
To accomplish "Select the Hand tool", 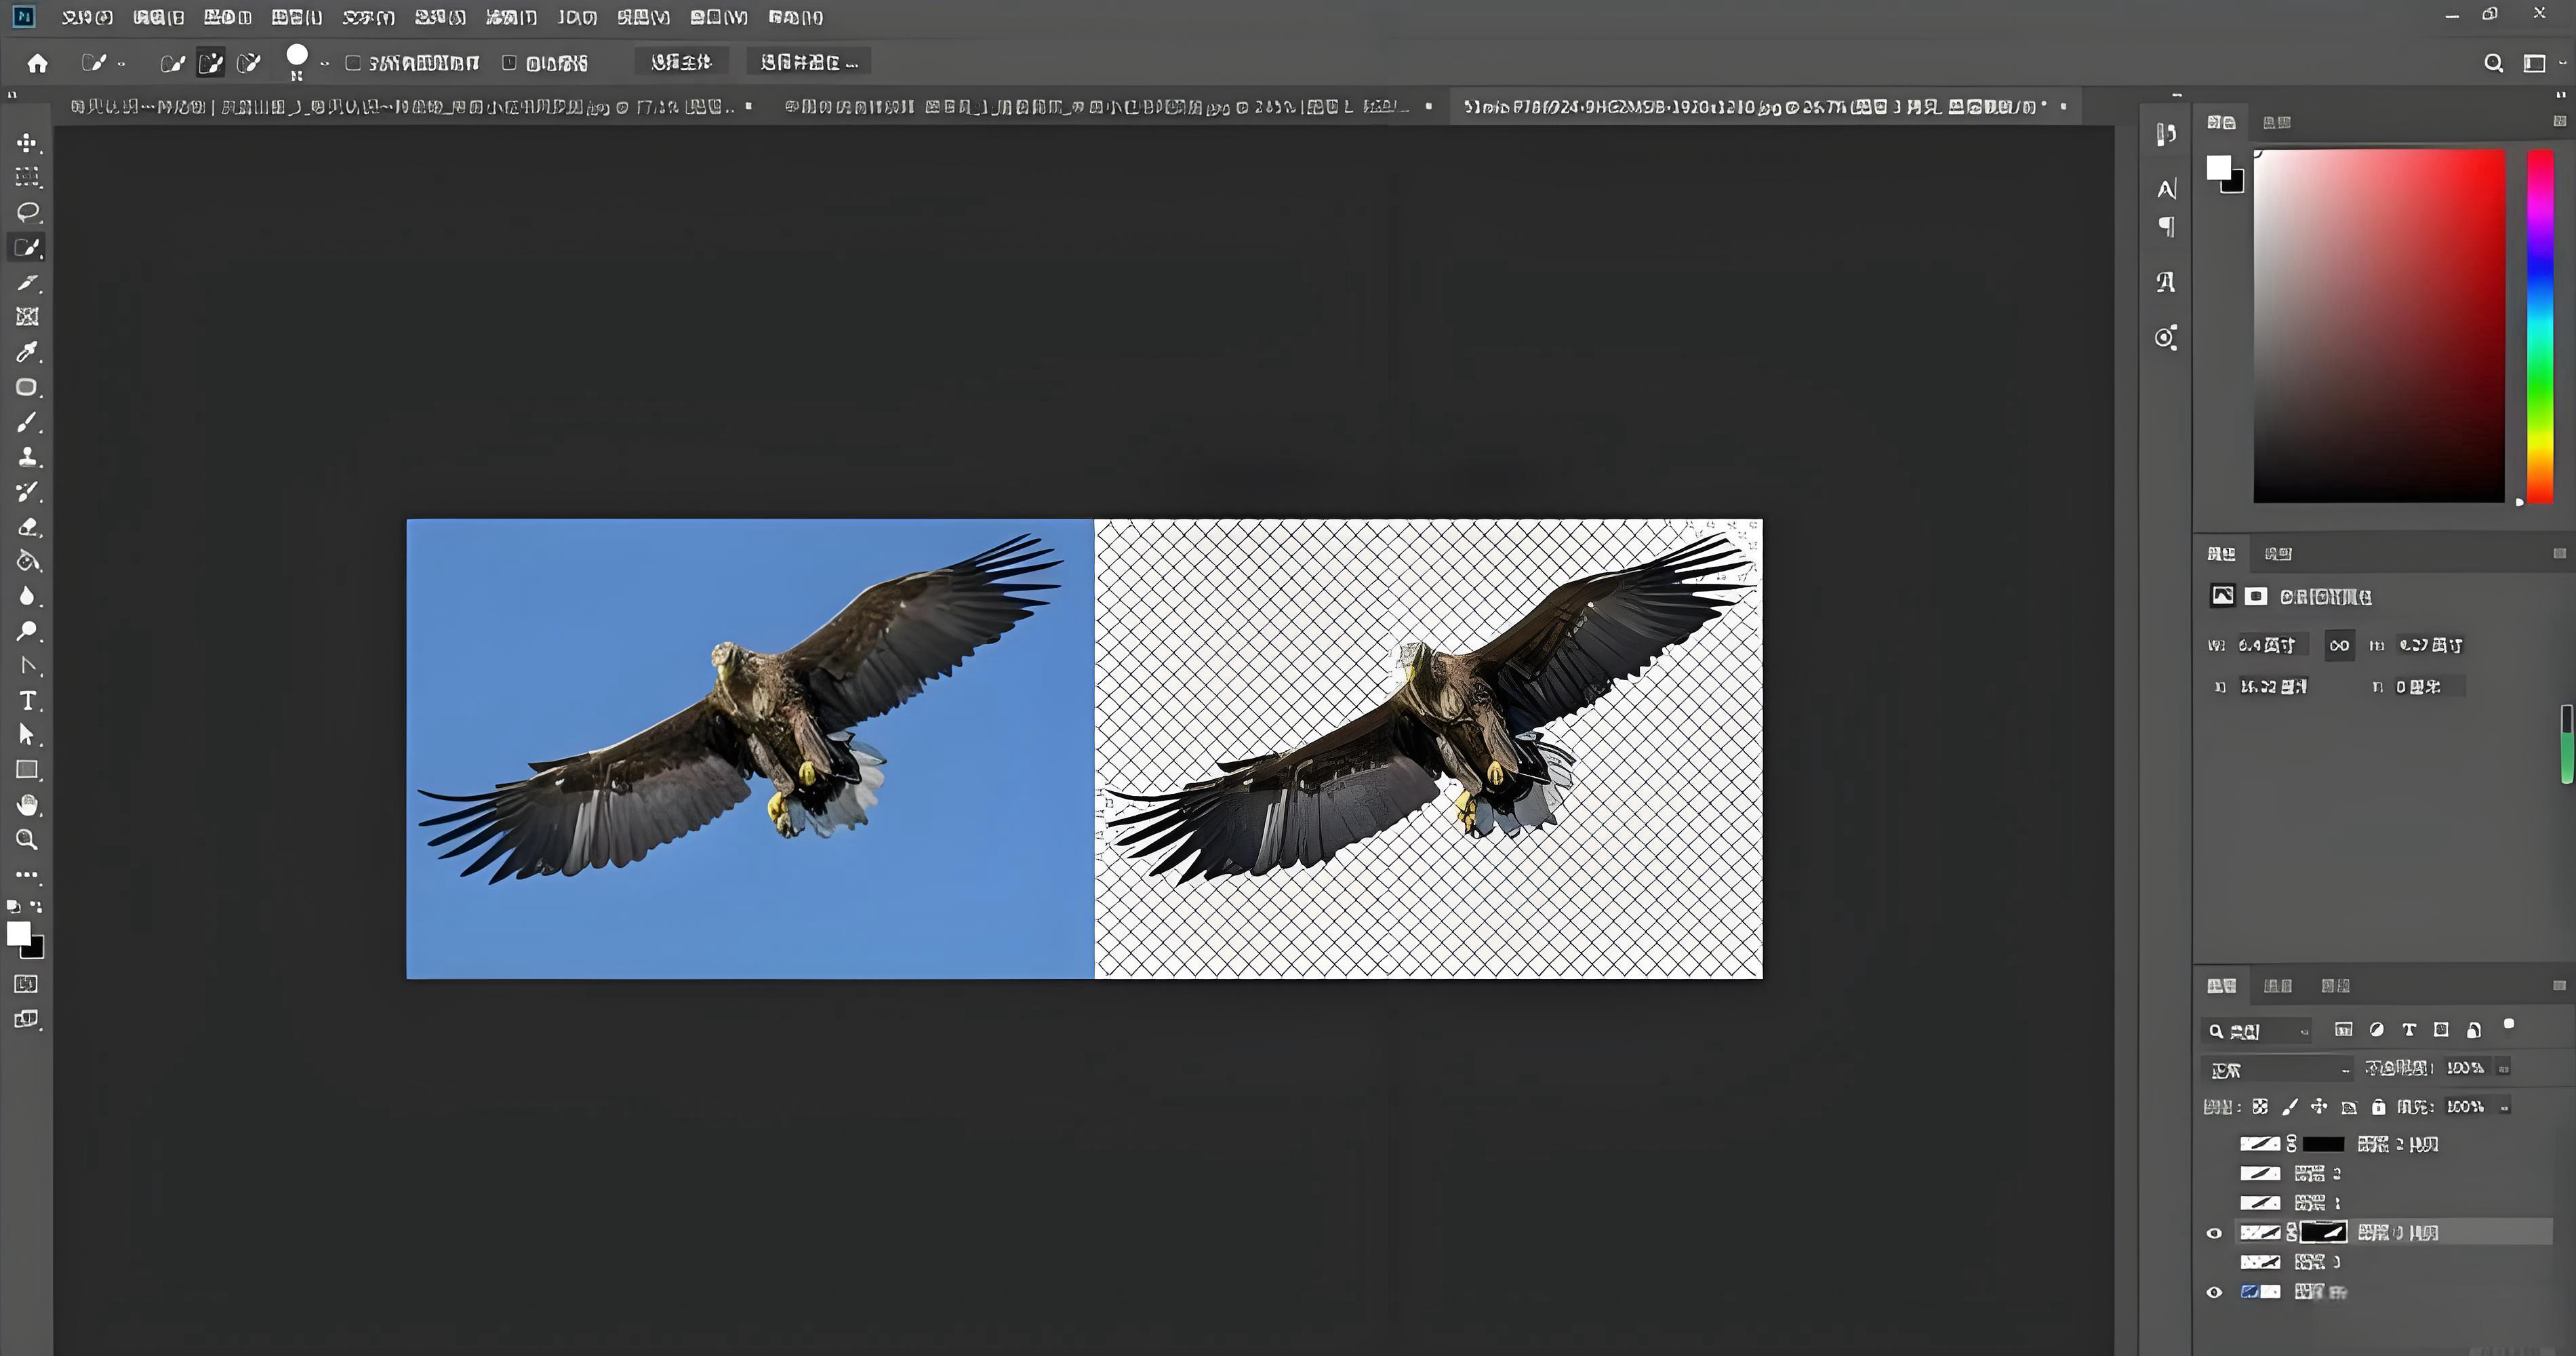I will point(27,805).
